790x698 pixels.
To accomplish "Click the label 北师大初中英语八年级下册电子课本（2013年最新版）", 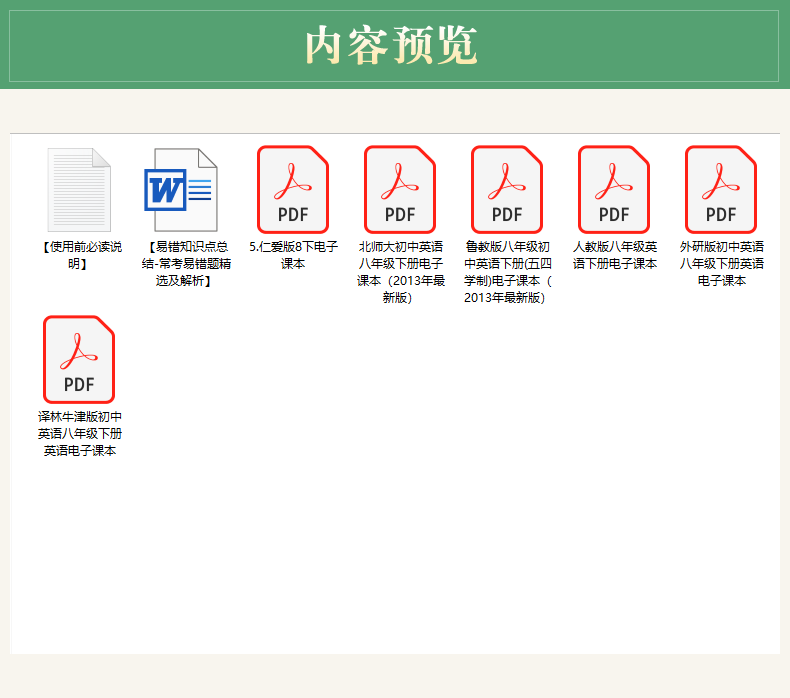I will 401,272.
